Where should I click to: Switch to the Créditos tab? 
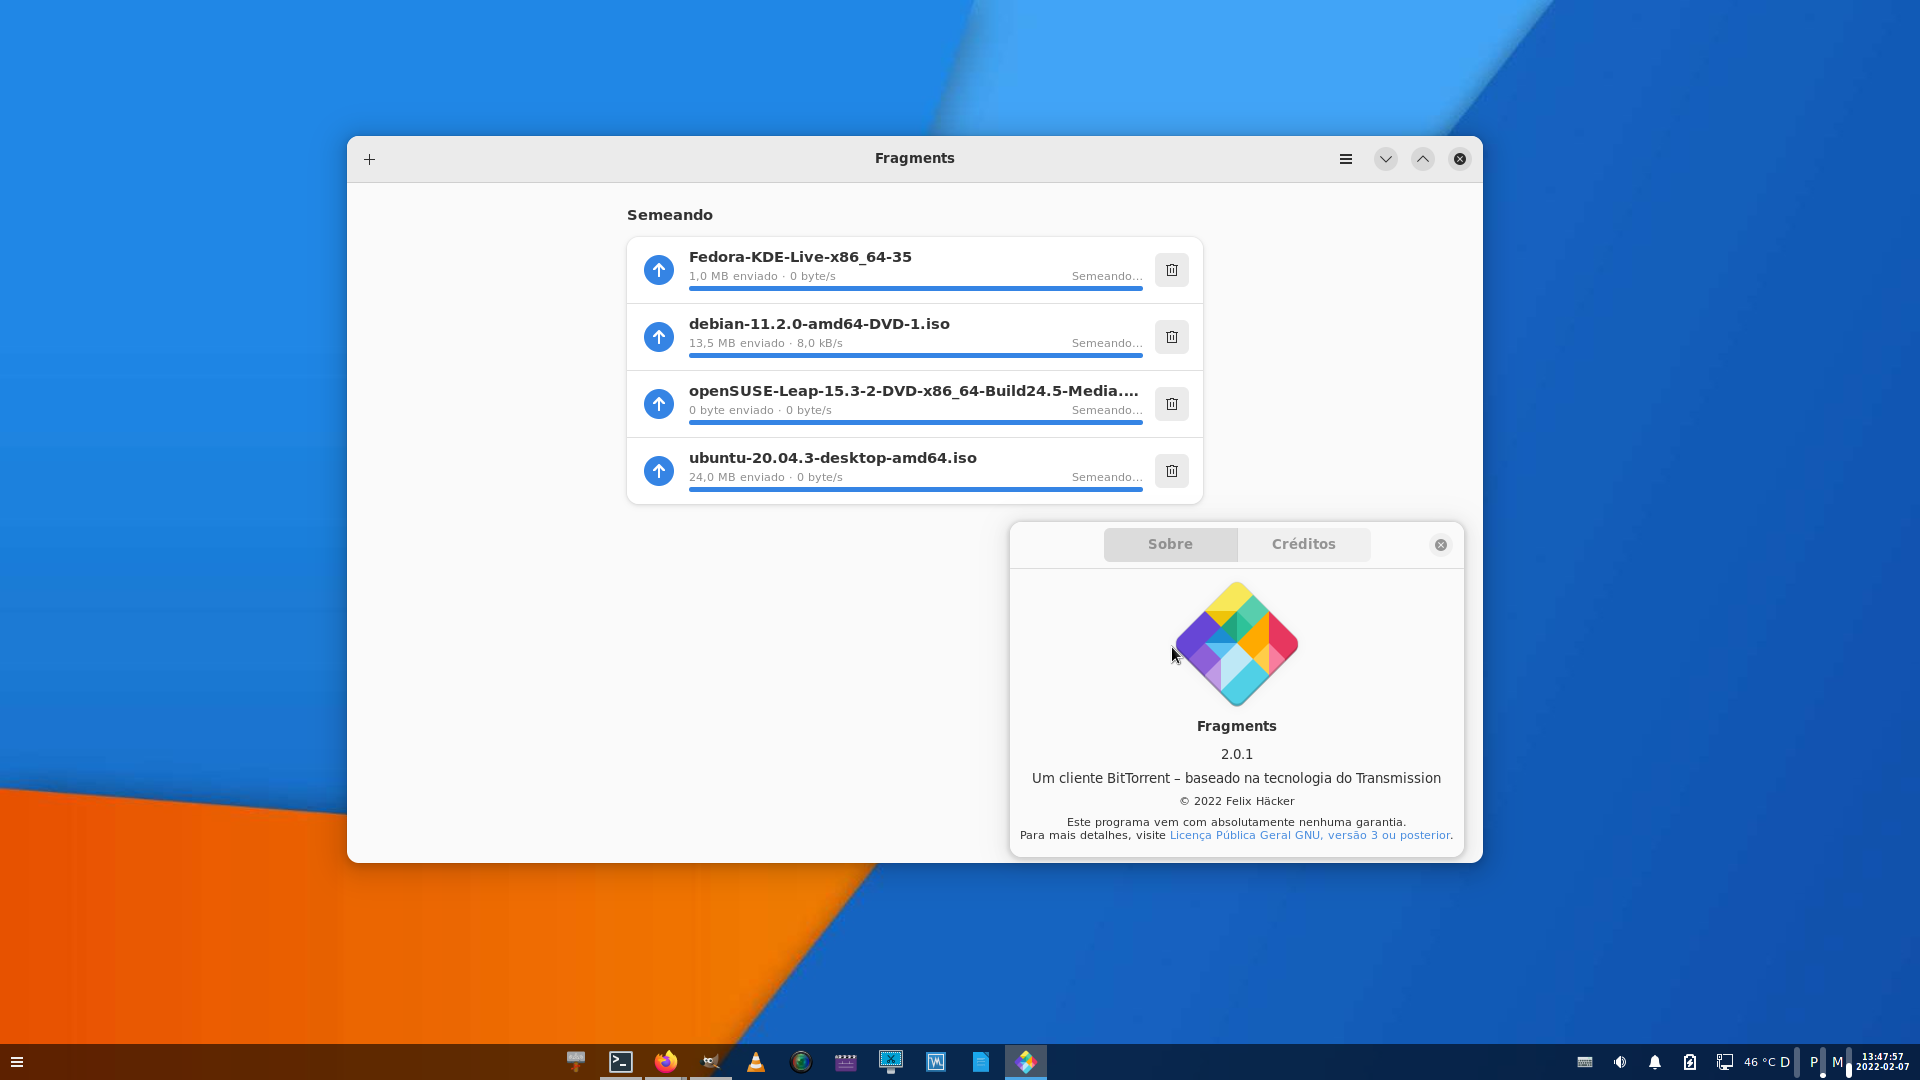[1304, 544]
